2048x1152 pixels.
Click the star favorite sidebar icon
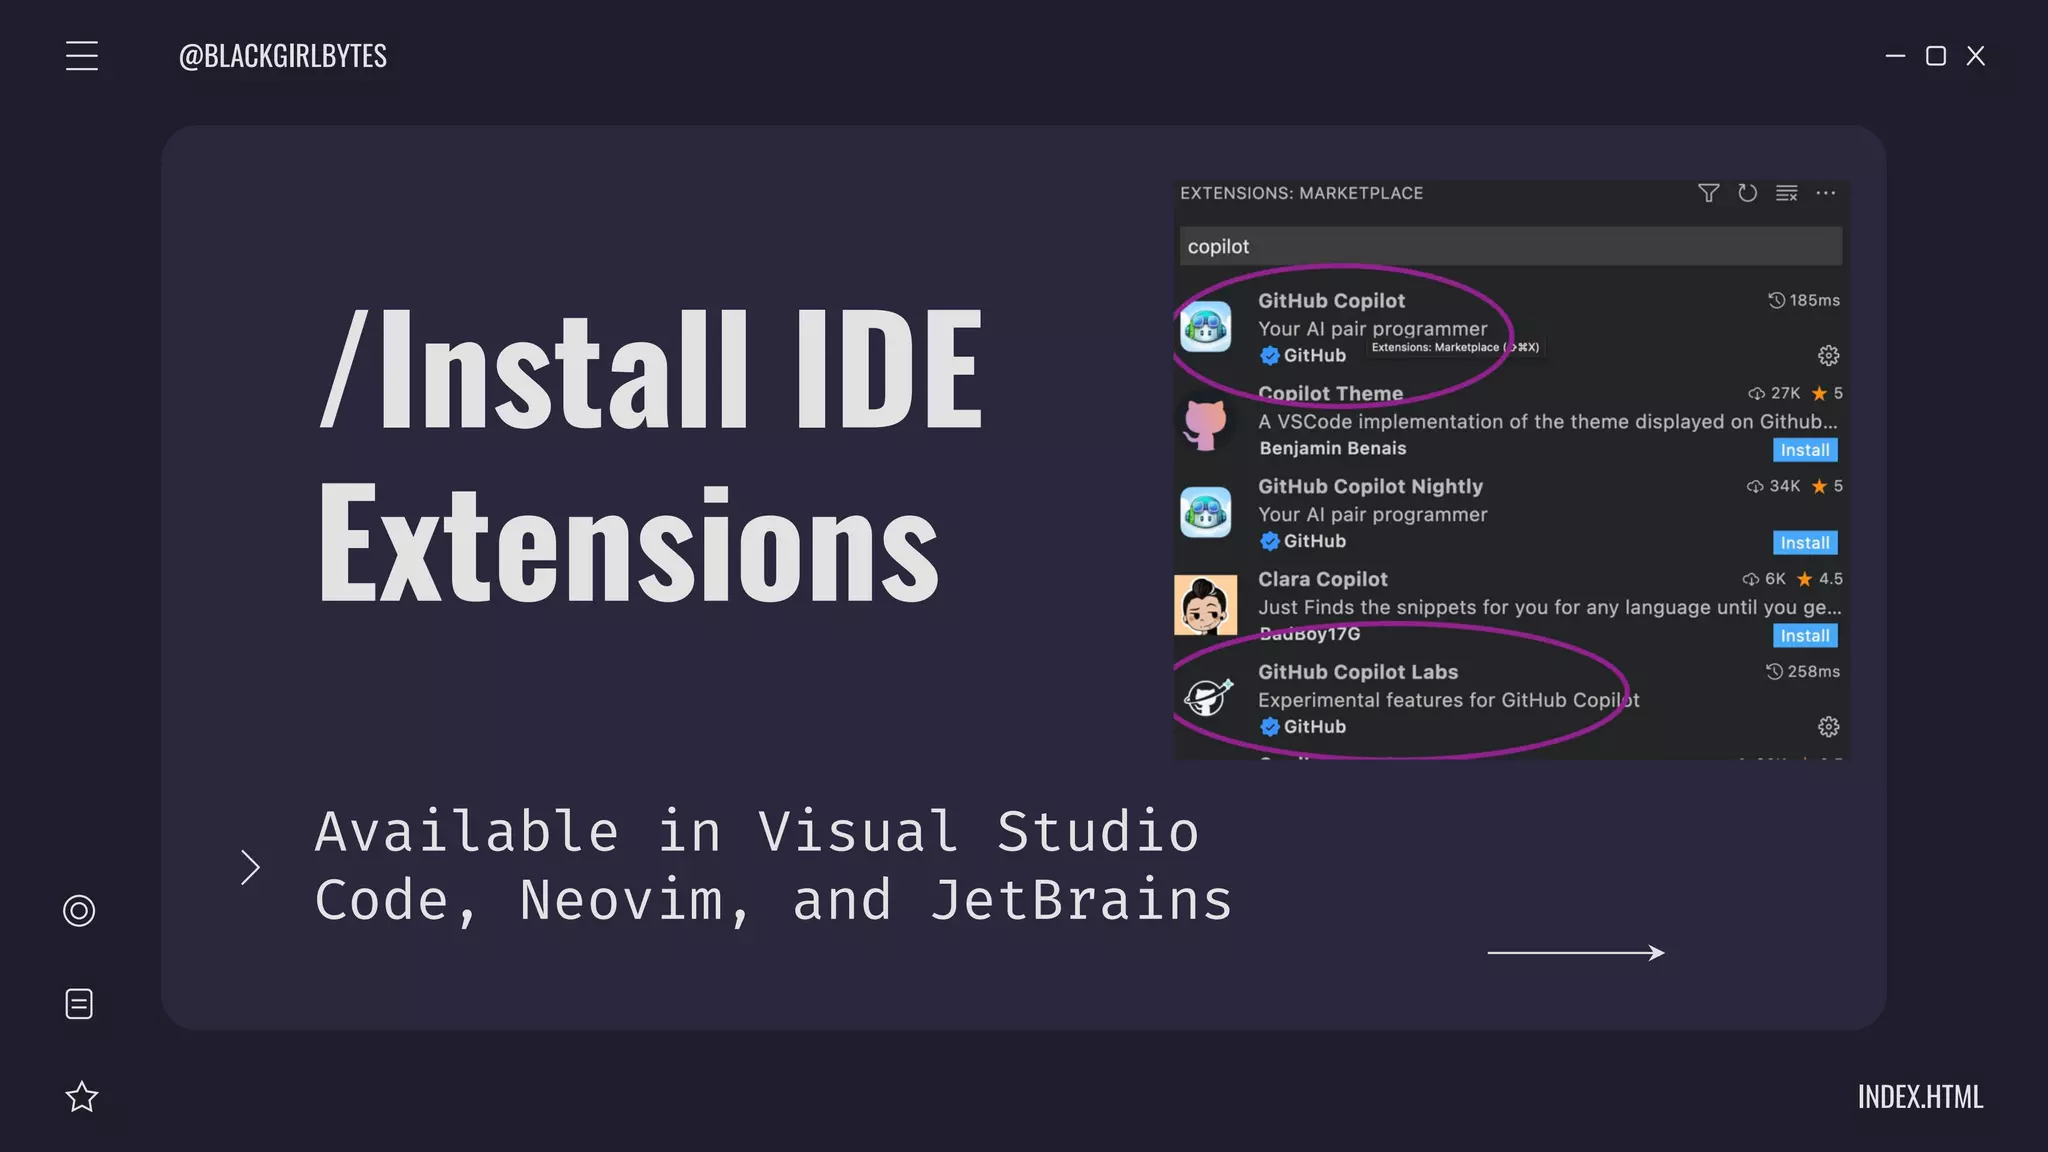pos(82,1097)
